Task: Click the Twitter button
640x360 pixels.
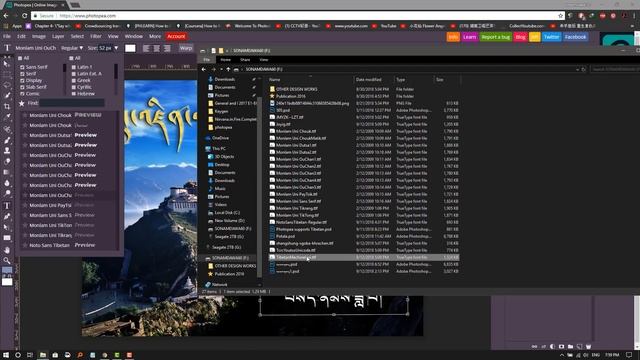Action: (551, 37)
